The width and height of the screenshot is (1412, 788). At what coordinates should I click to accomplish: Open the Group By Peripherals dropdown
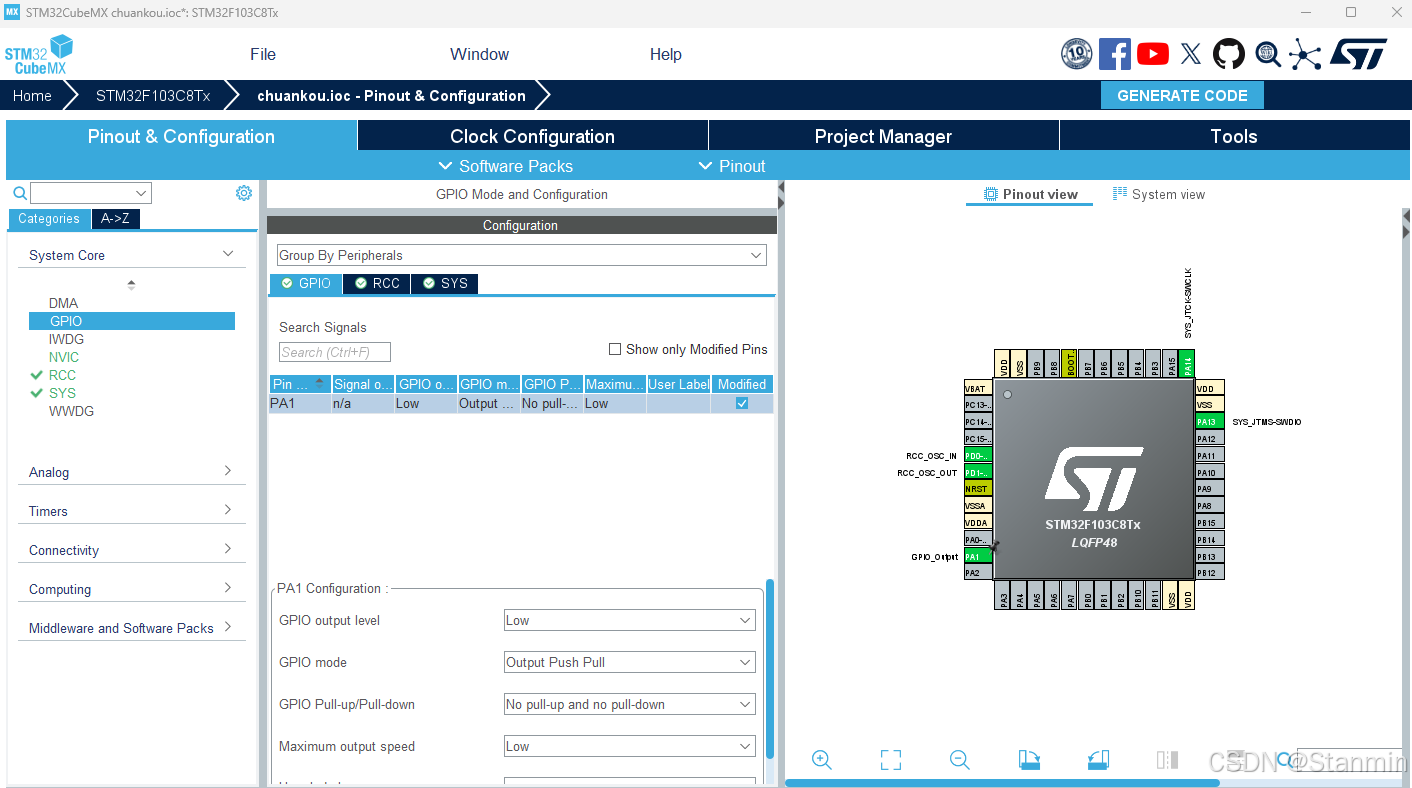(x=521, y=255)
